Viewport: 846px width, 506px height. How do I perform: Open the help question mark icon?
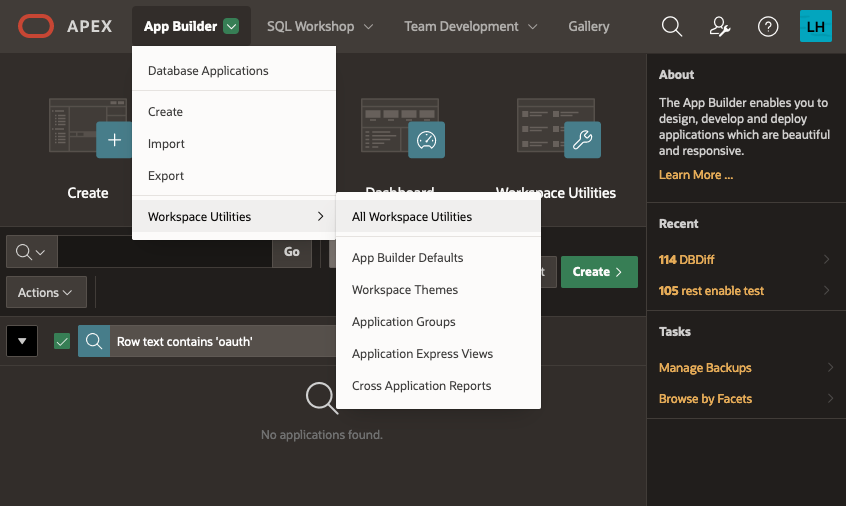point(768,26)
